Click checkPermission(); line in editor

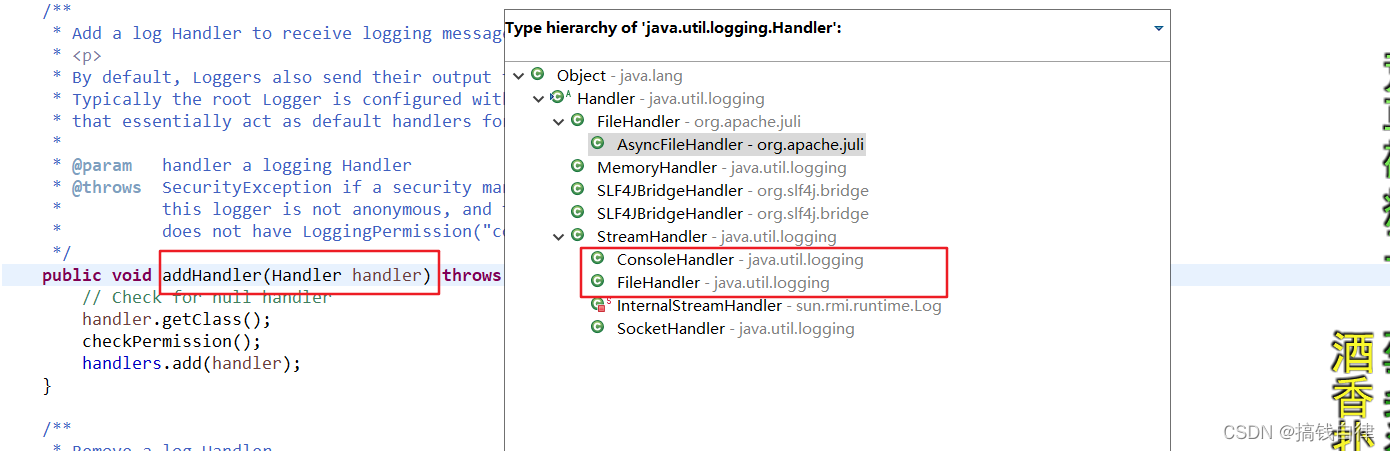[x=171, y=342]
